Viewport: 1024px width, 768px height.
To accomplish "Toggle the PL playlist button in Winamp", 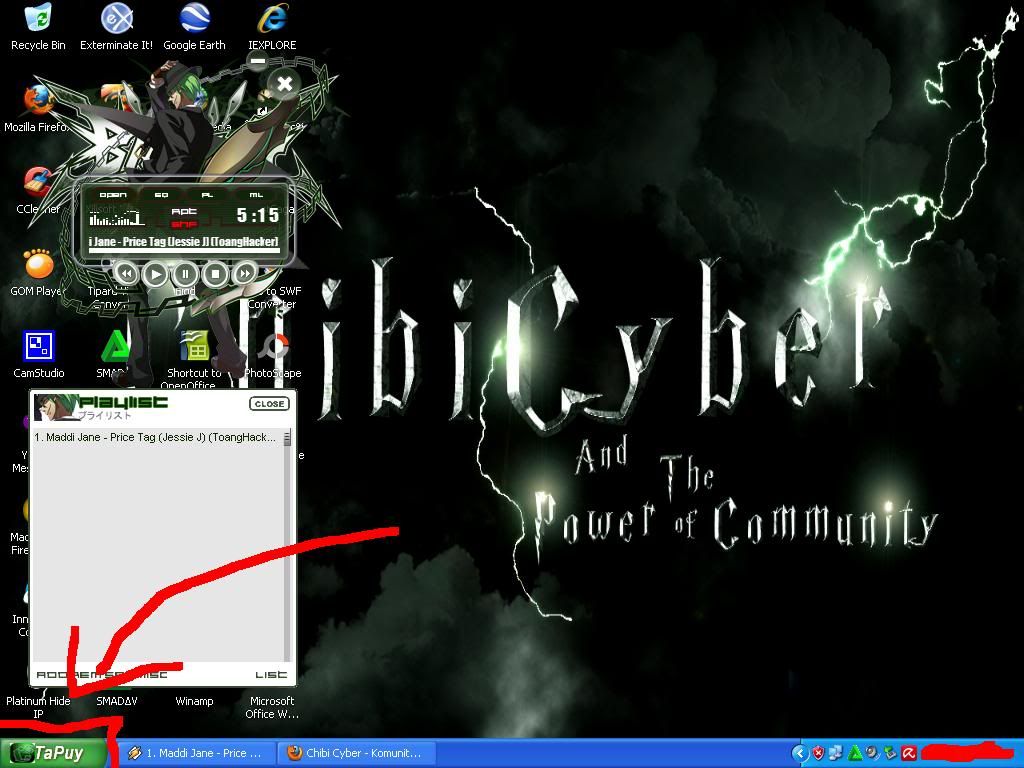I will (208, 195).
